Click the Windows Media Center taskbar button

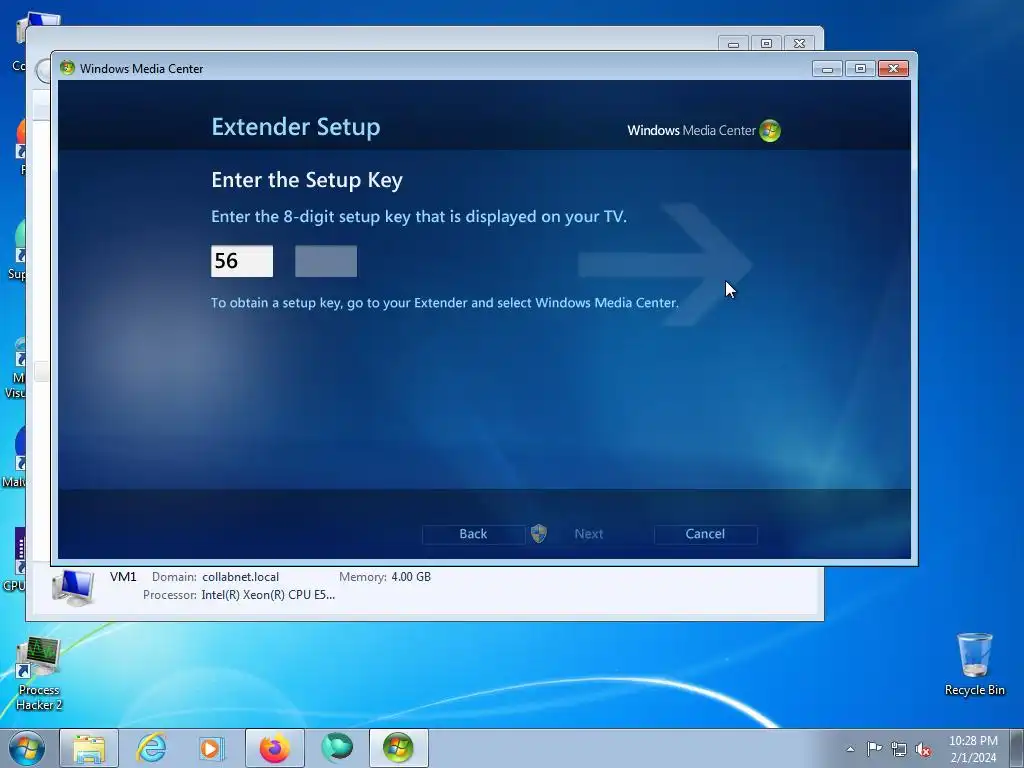pyautogui.click(x=398, y=748)
